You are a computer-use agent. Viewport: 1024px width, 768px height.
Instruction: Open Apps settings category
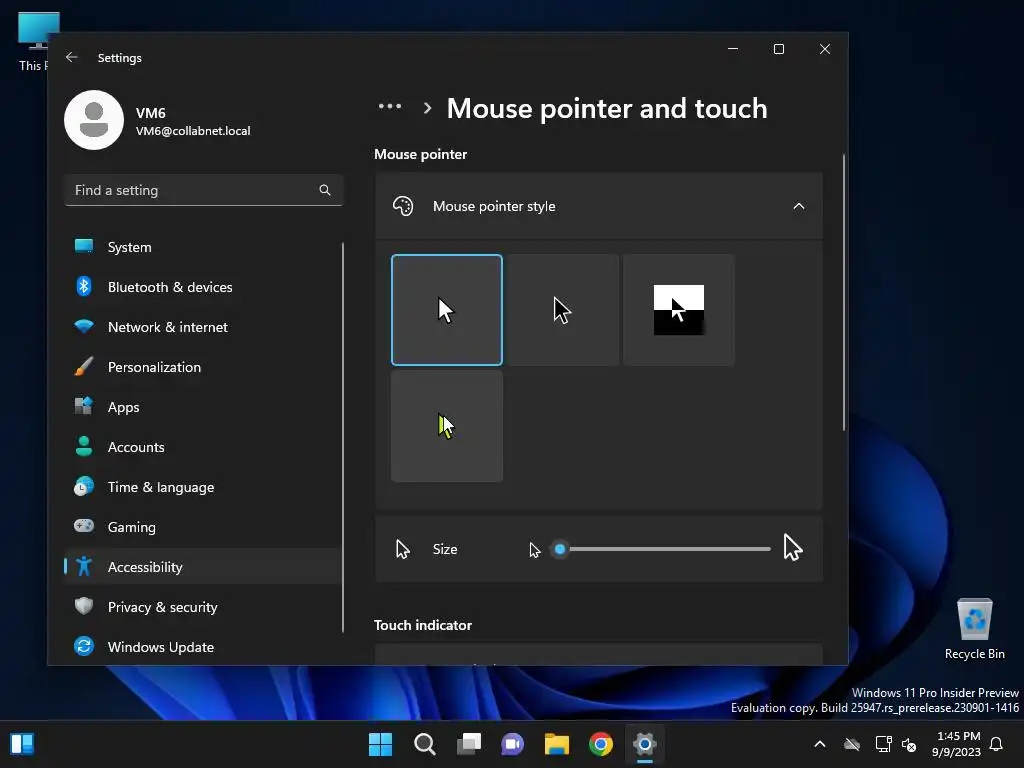(203, 407)
